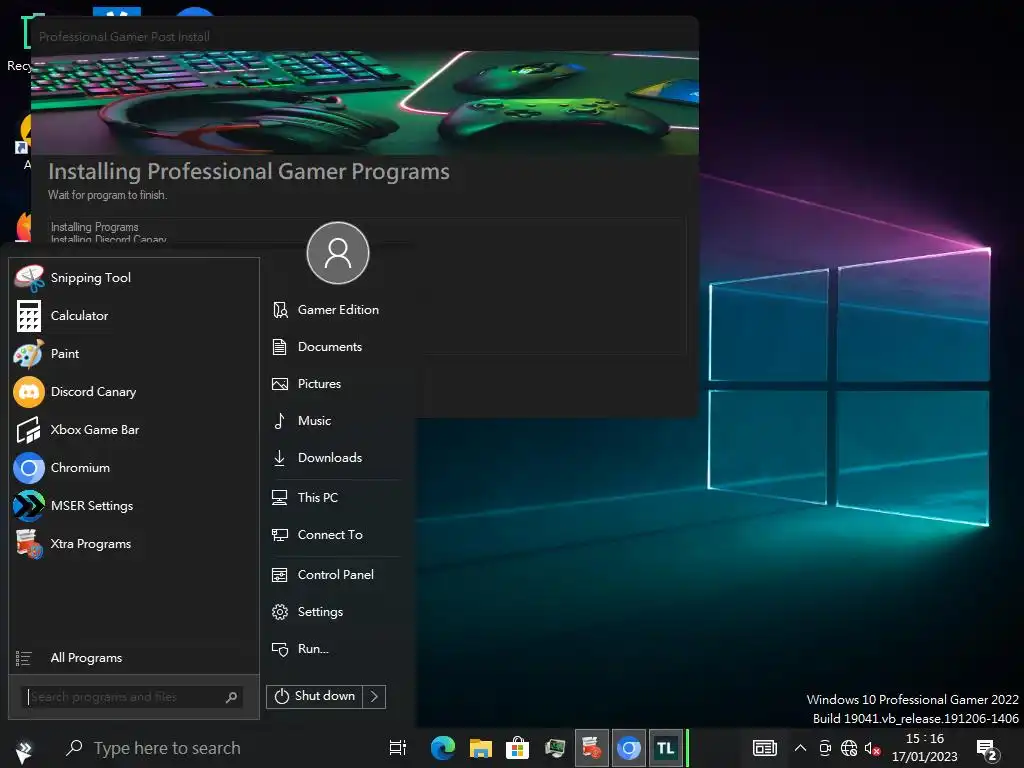Open Xtra Programs entry
Screen dimensions: 1024x768
click(134, 543)
